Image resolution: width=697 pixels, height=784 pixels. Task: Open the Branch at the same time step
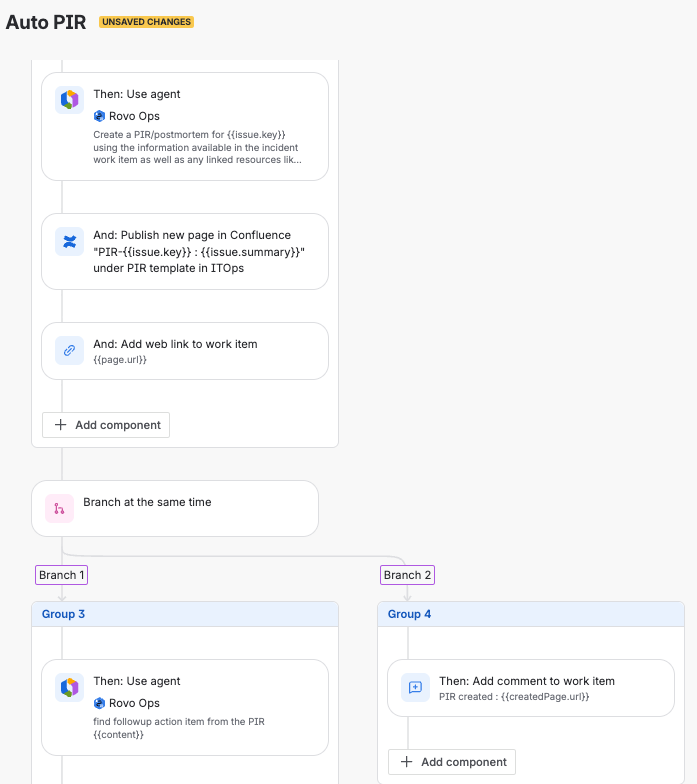pos(175,508)
